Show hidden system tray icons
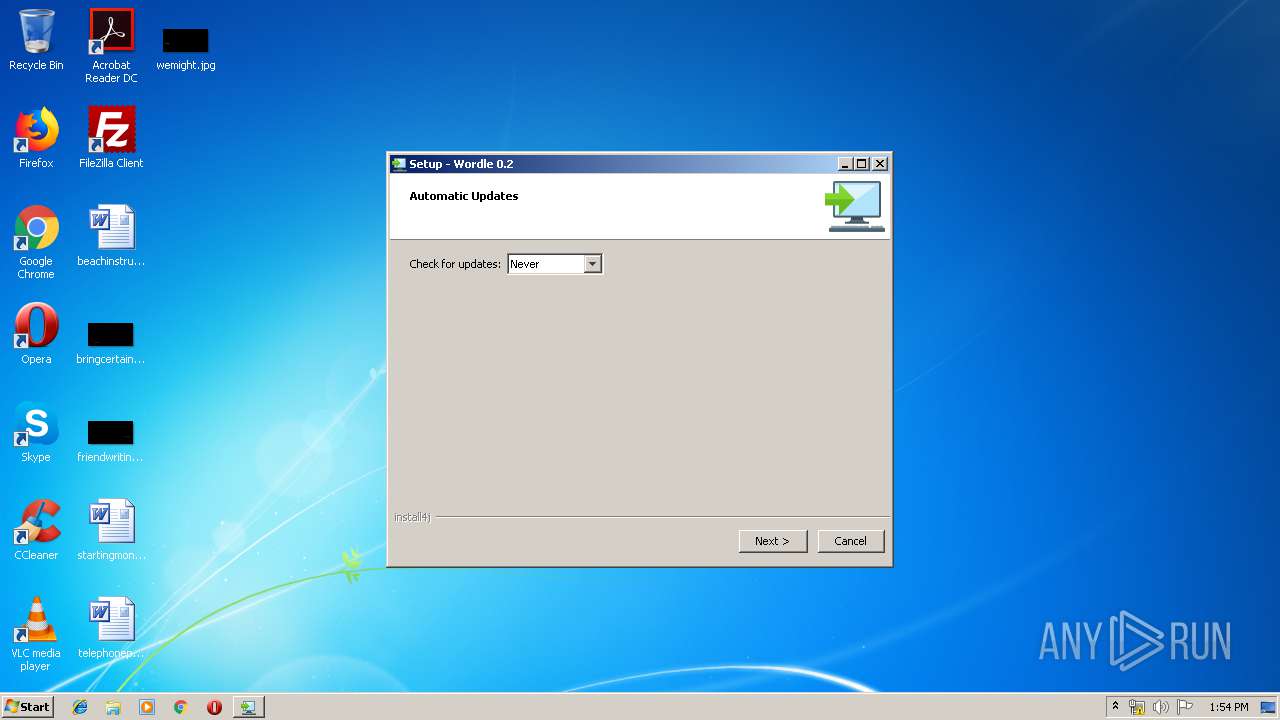This screenshot has height=720, width=1280. 1115,706
